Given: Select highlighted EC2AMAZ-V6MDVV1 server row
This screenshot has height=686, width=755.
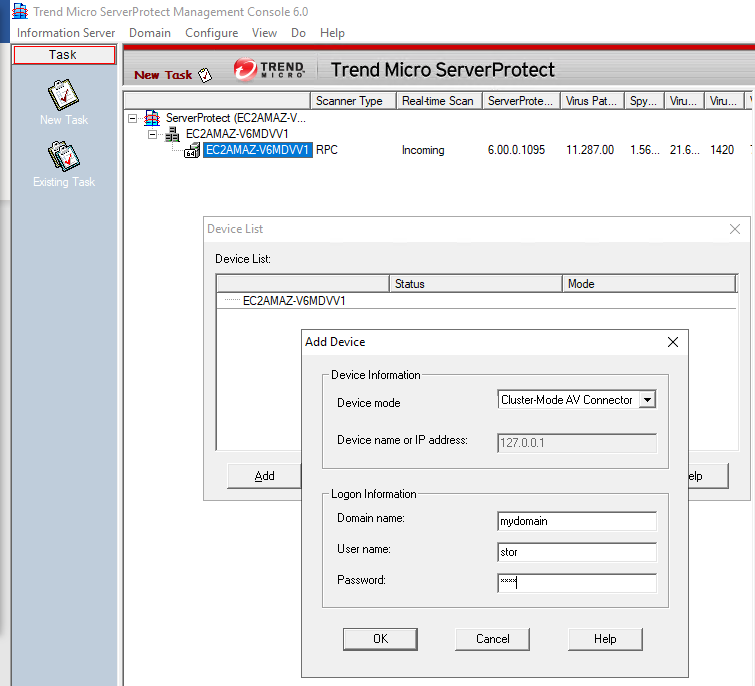Looking at the screenshot, I should pos(258,150).
